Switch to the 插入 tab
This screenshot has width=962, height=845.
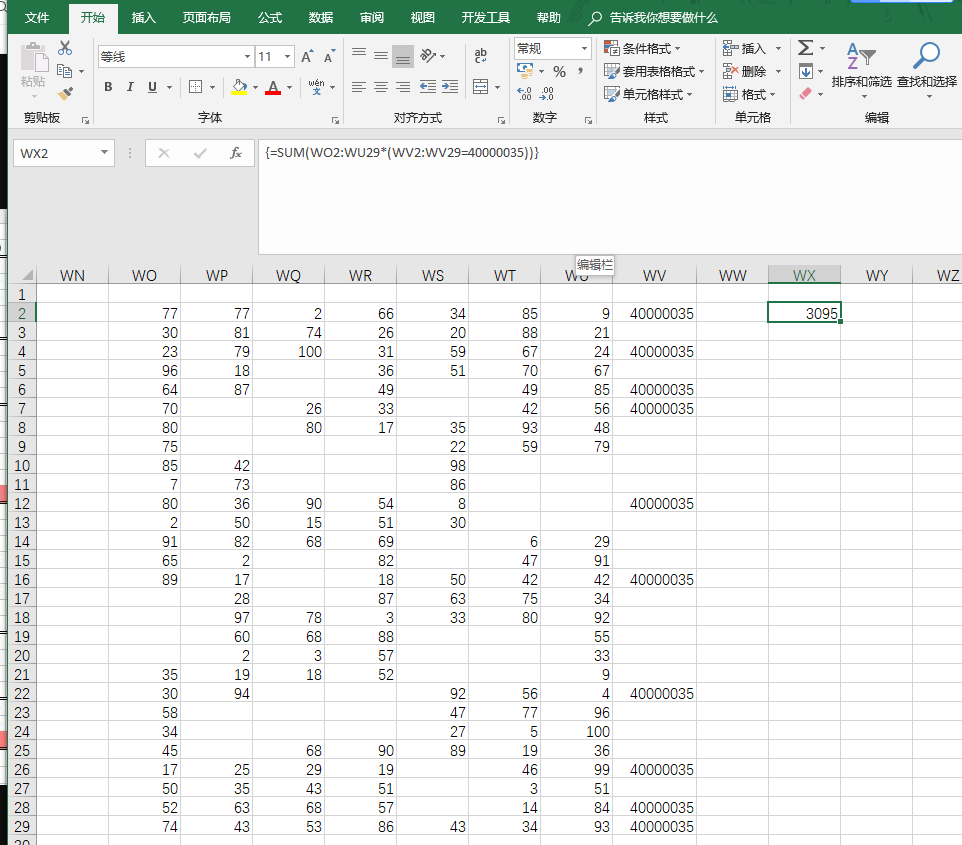coord(144,18)
